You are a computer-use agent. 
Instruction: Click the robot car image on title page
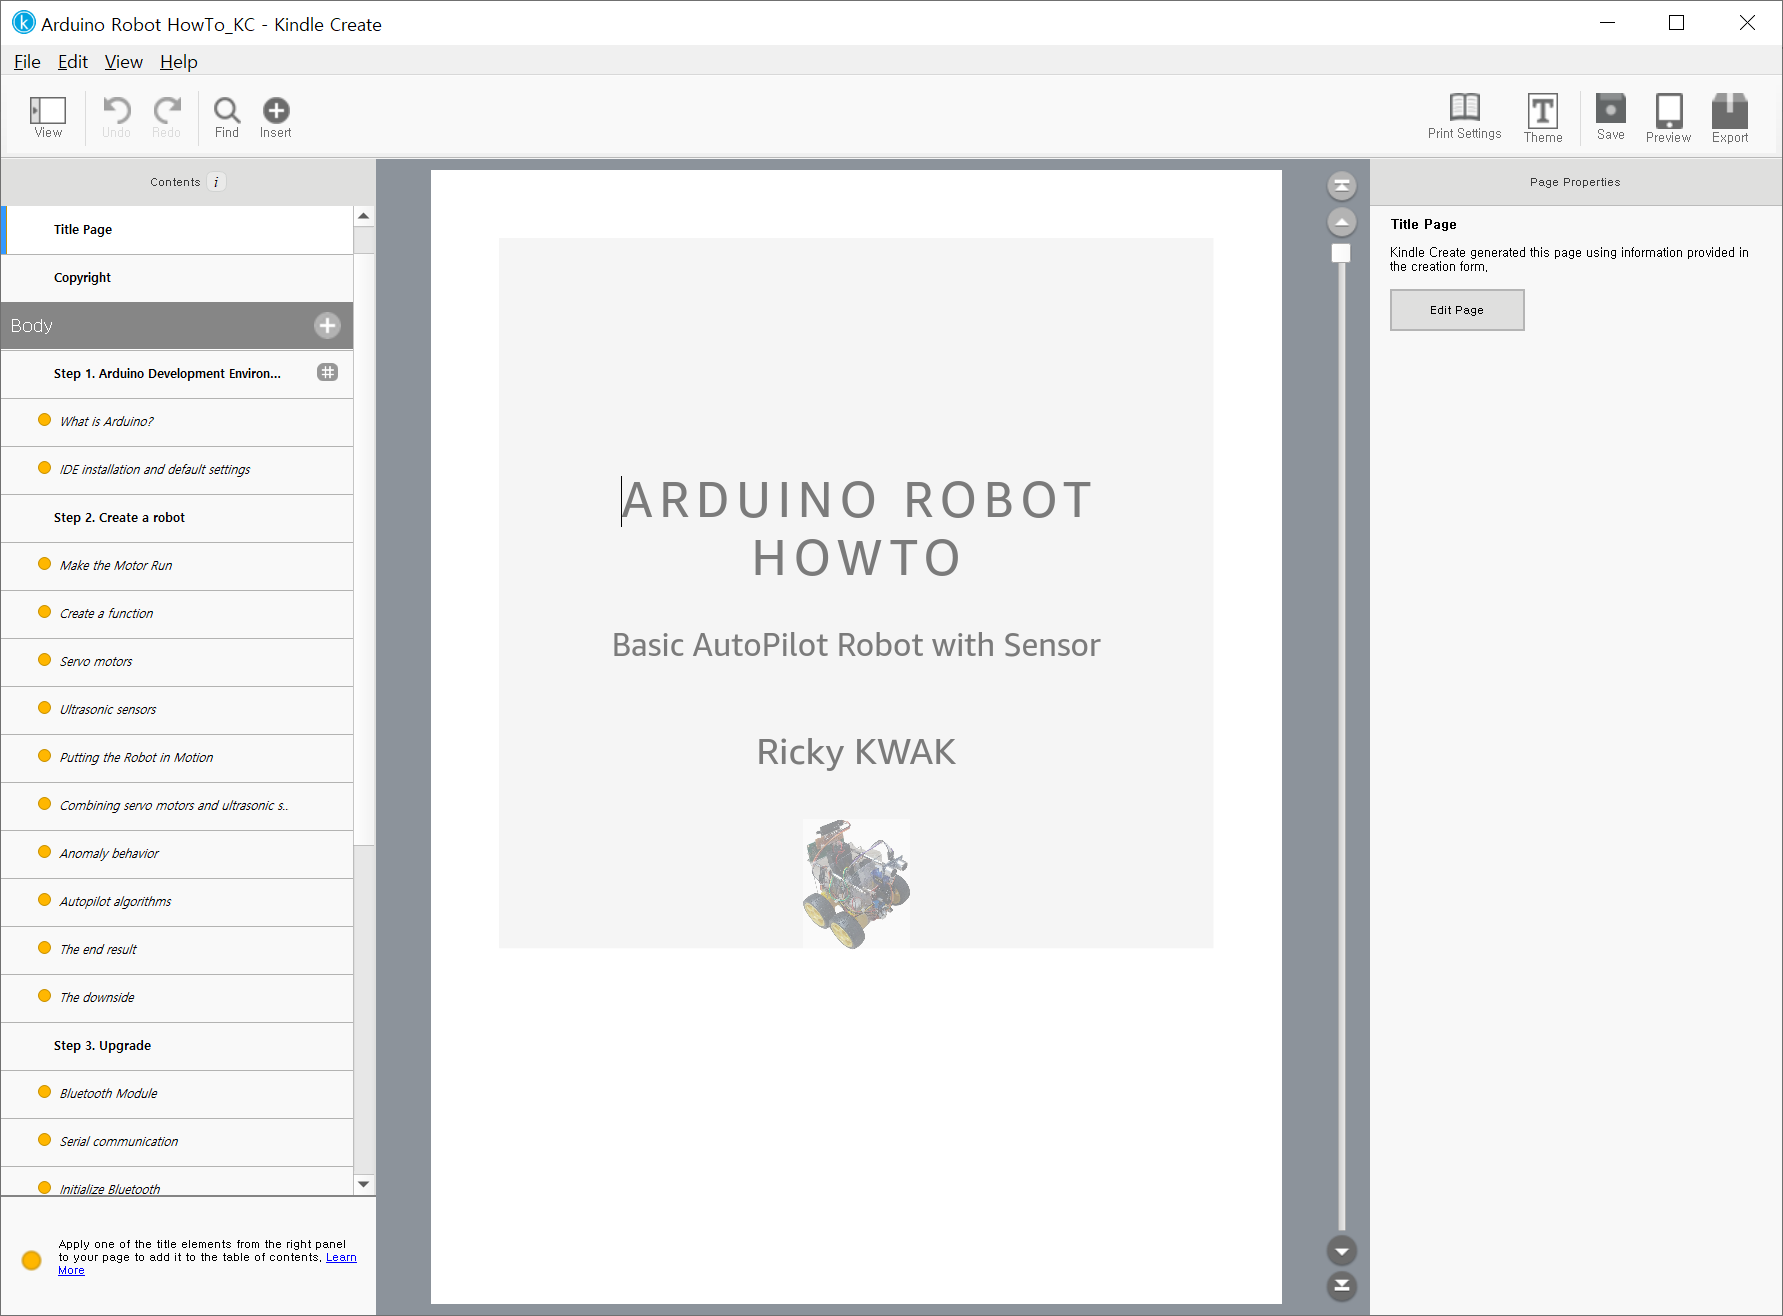click(856, 884)
